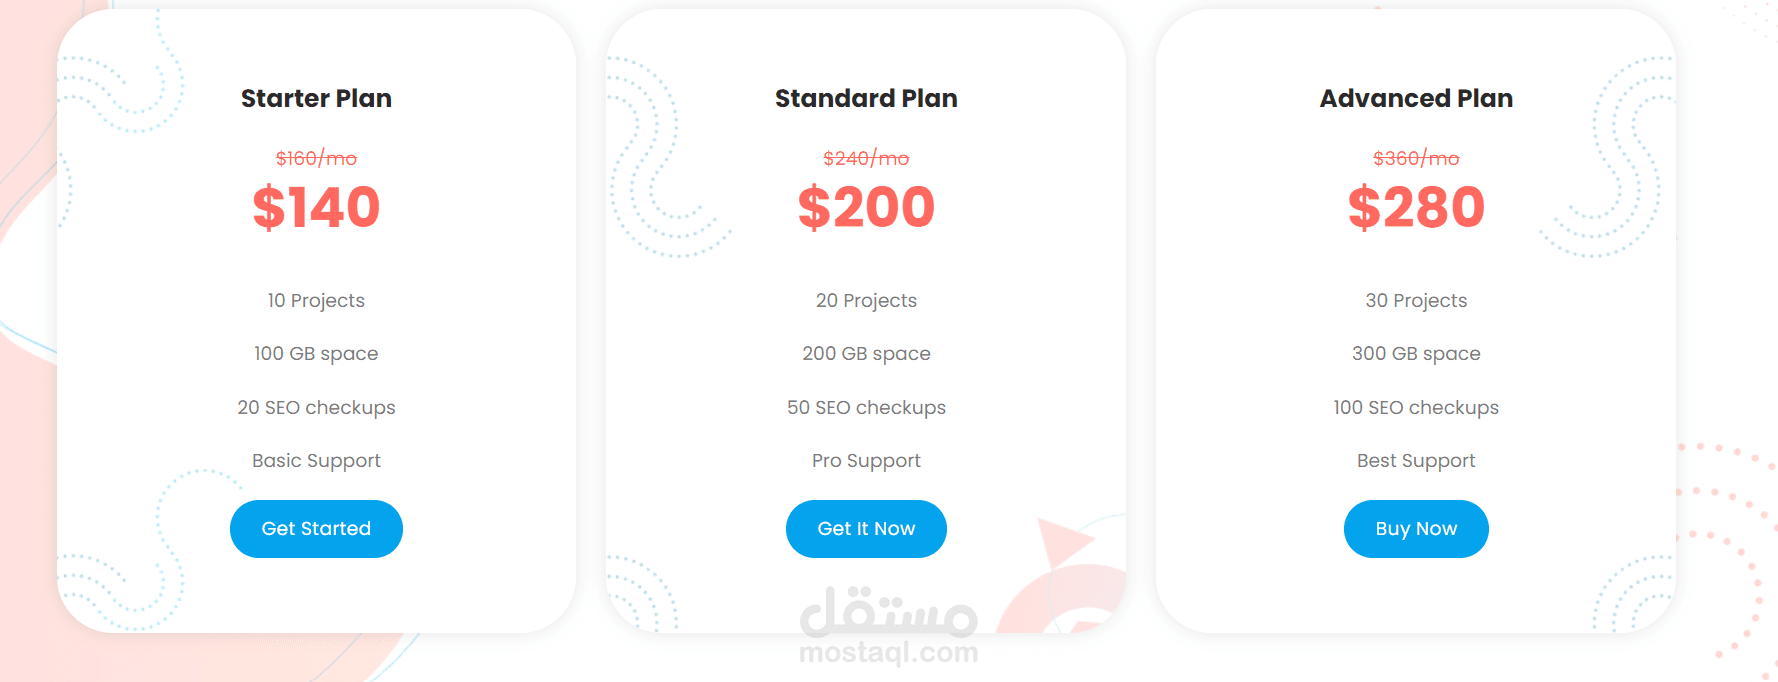Viewport: 1778px width, 682px height.
Task: Select the Starter Plan heading
Action: click(316, 98)
